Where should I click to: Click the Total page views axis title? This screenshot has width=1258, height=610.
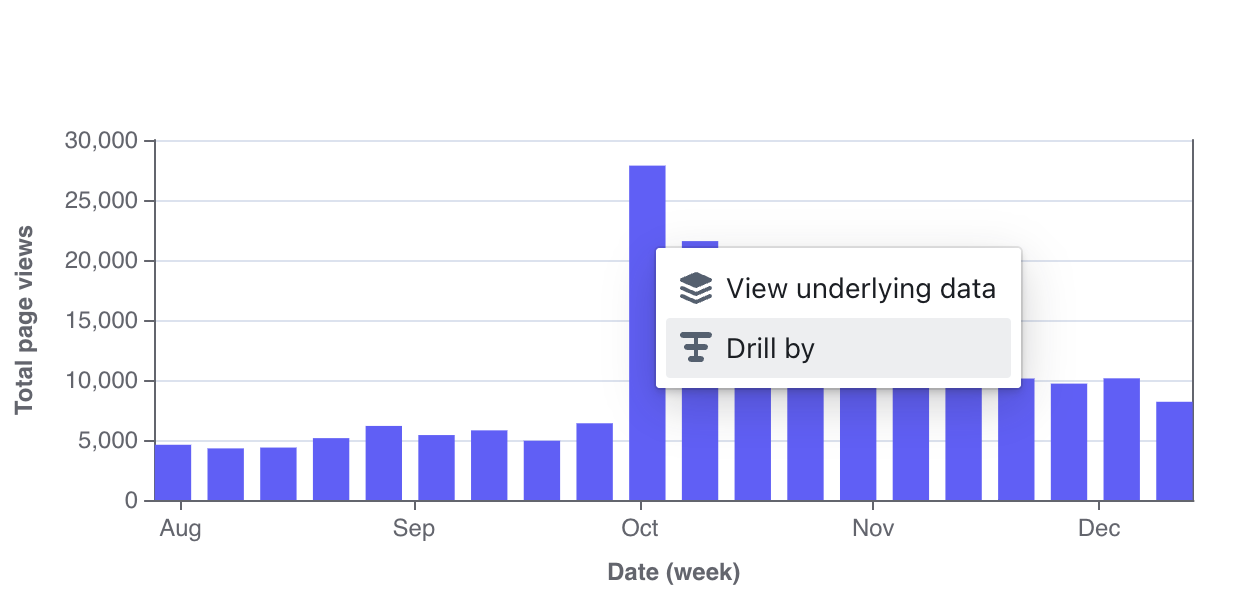[x=24, y=320]
